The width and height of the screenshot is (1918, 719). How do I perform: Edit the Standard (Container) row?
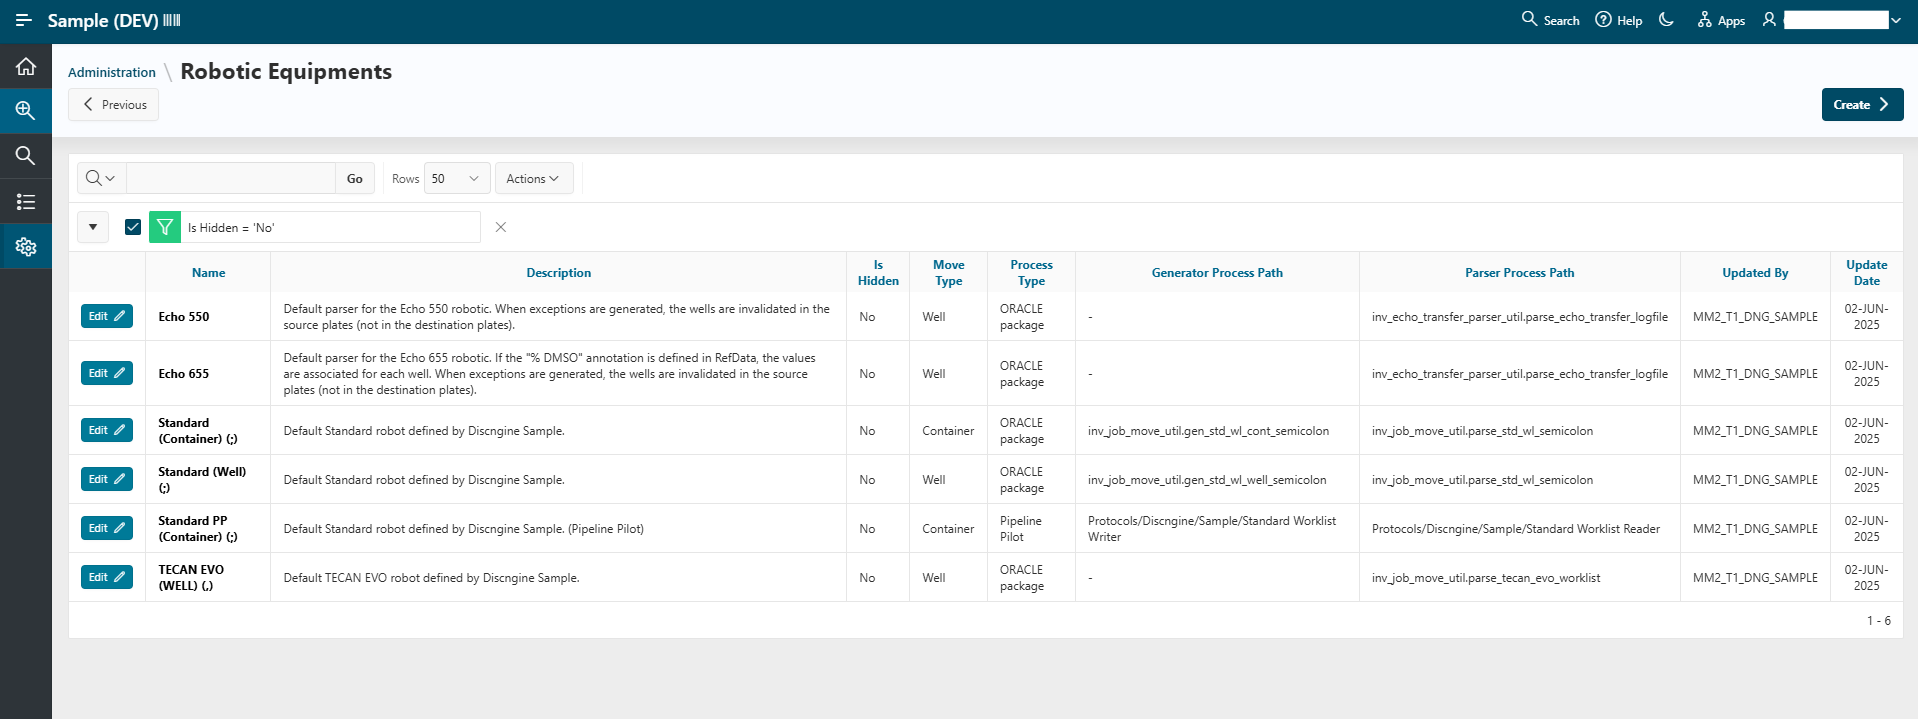[x=107, y=430]
